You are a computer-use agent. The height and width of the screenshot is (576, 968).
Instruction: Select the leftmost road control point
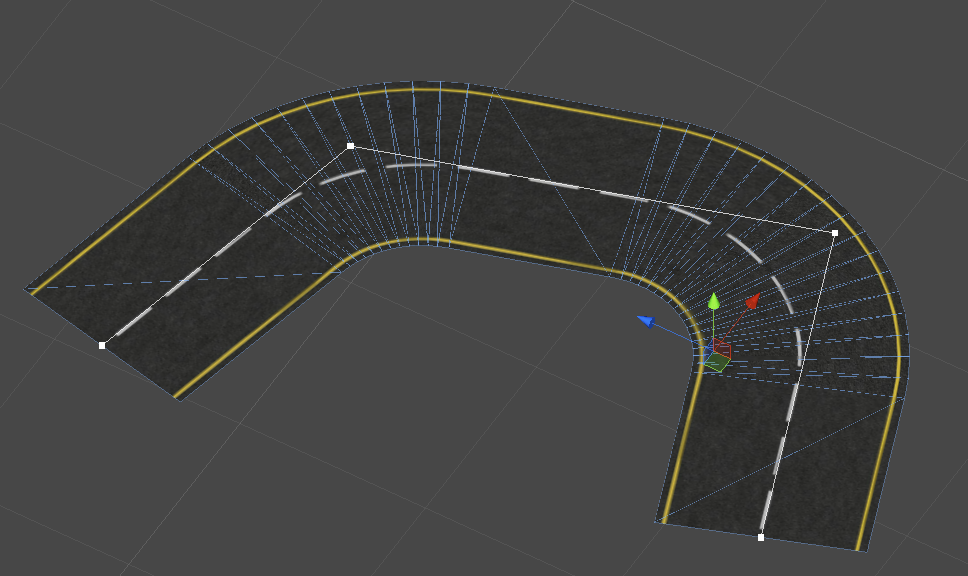tap(104, 345)
